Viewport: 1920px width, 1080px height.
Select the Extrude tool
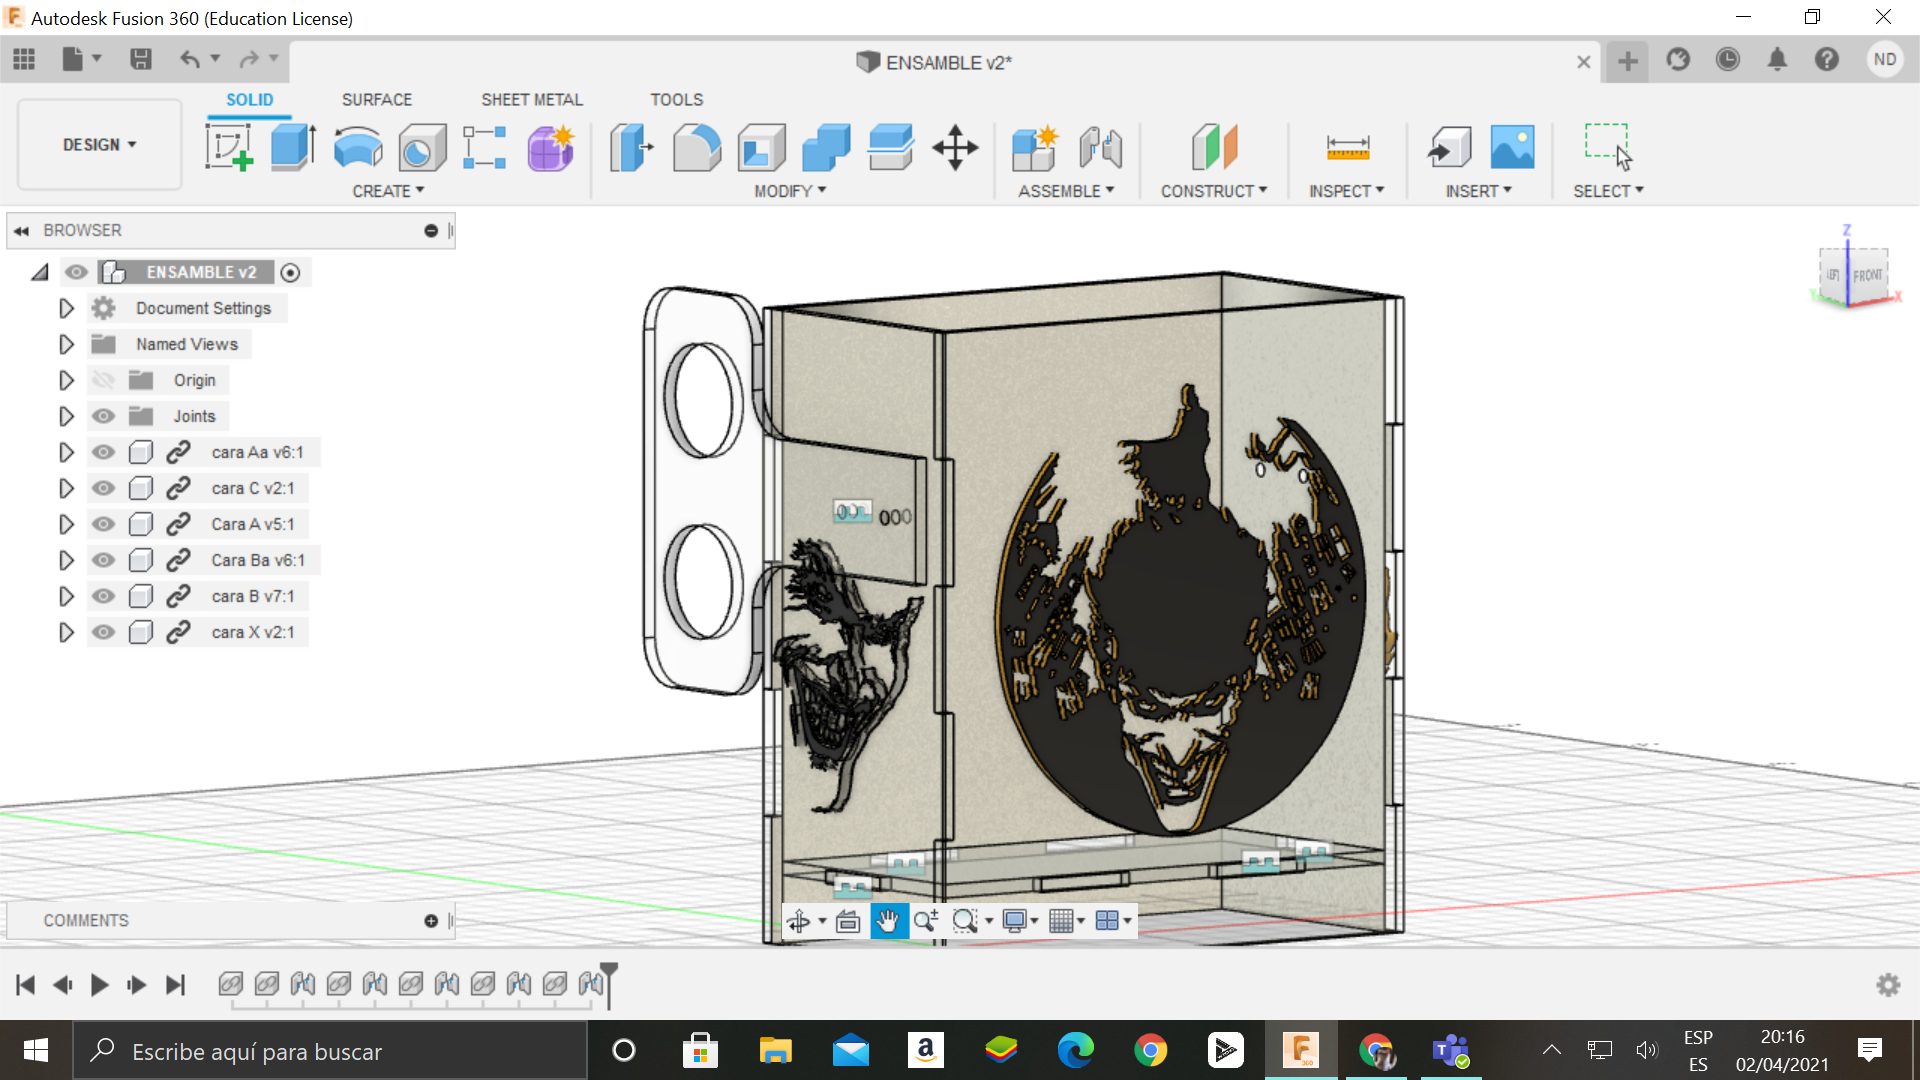pyautogui.click(x=293, y=147)
